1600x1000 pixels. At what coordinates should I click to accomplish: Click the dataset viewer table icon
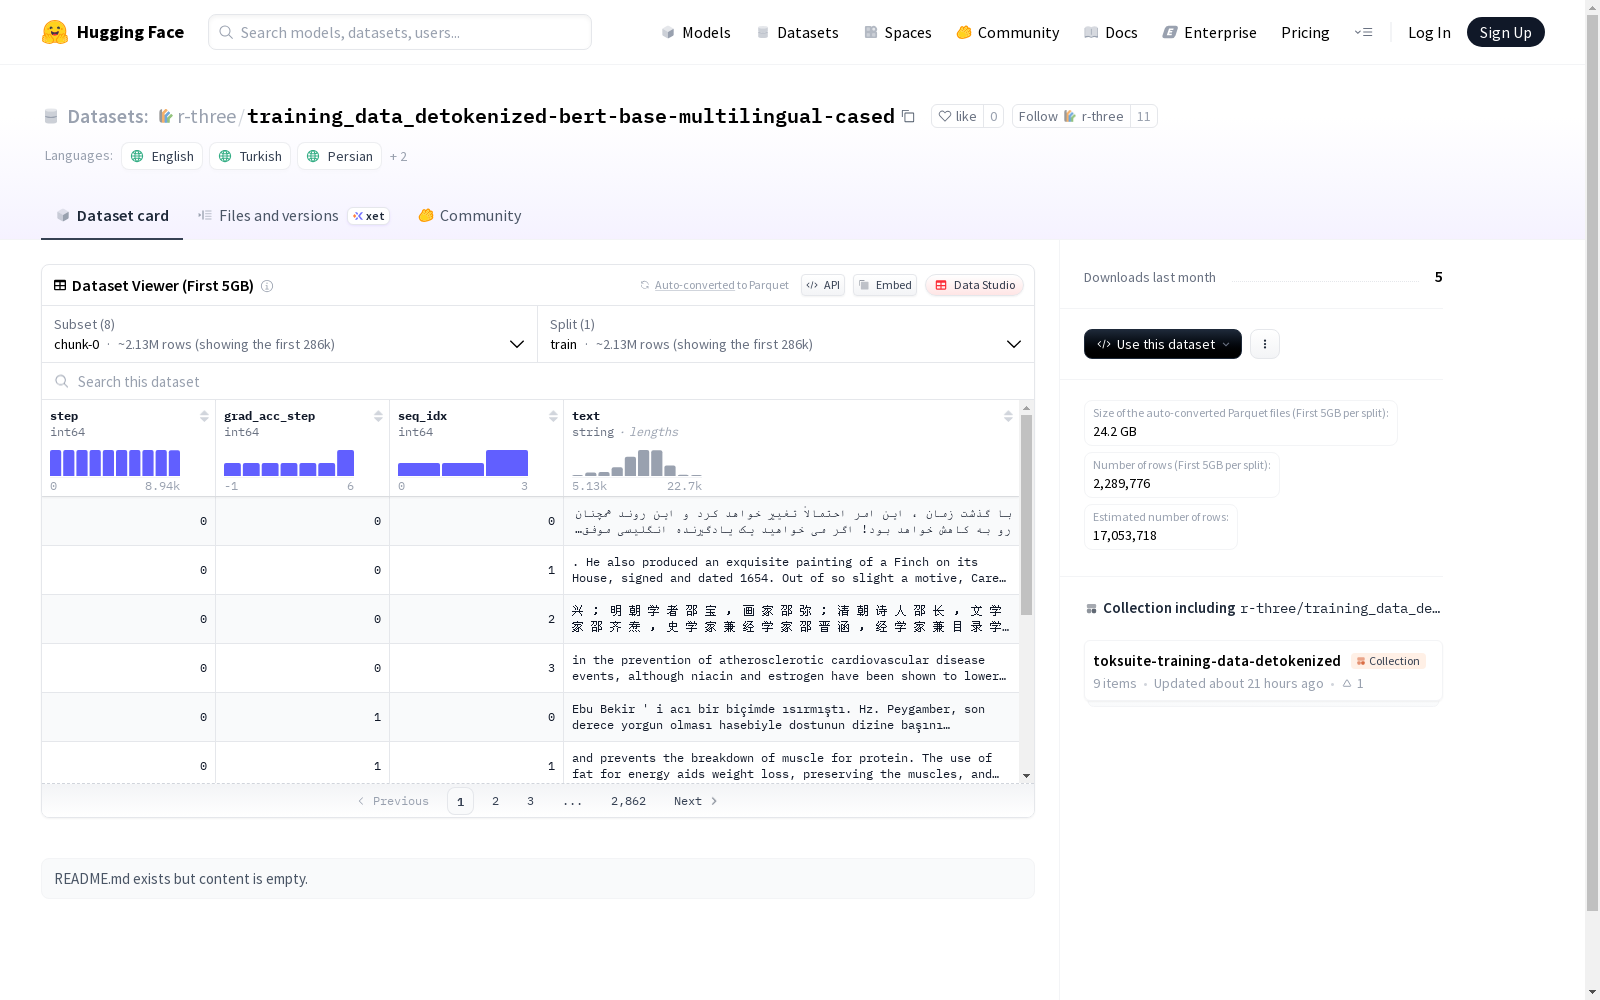pyautogui.click(x=60, y=286)
